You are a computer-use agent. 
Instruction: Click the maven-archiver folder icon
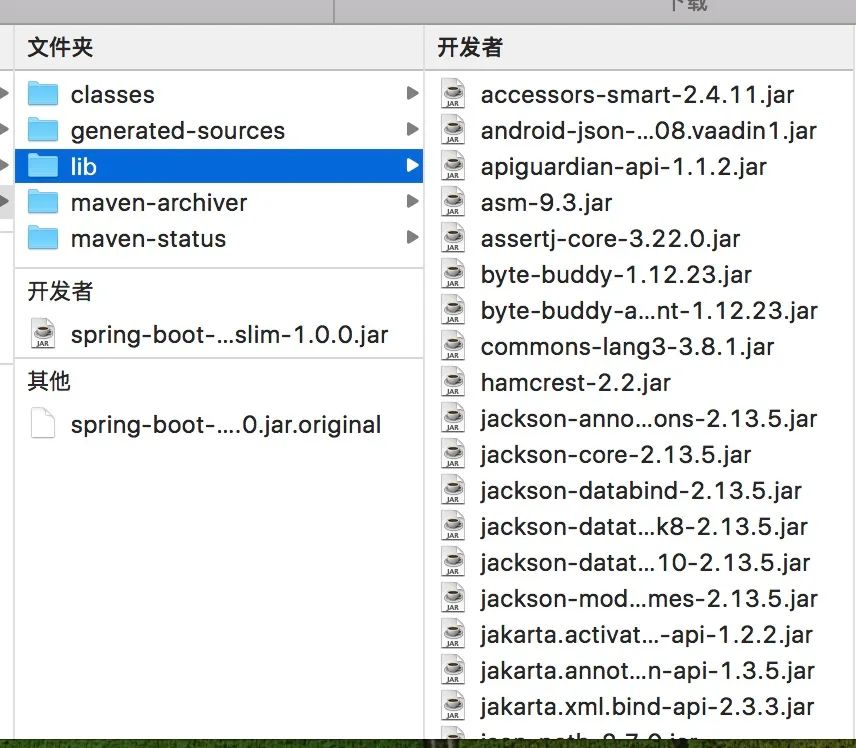[x=43, y=201]
